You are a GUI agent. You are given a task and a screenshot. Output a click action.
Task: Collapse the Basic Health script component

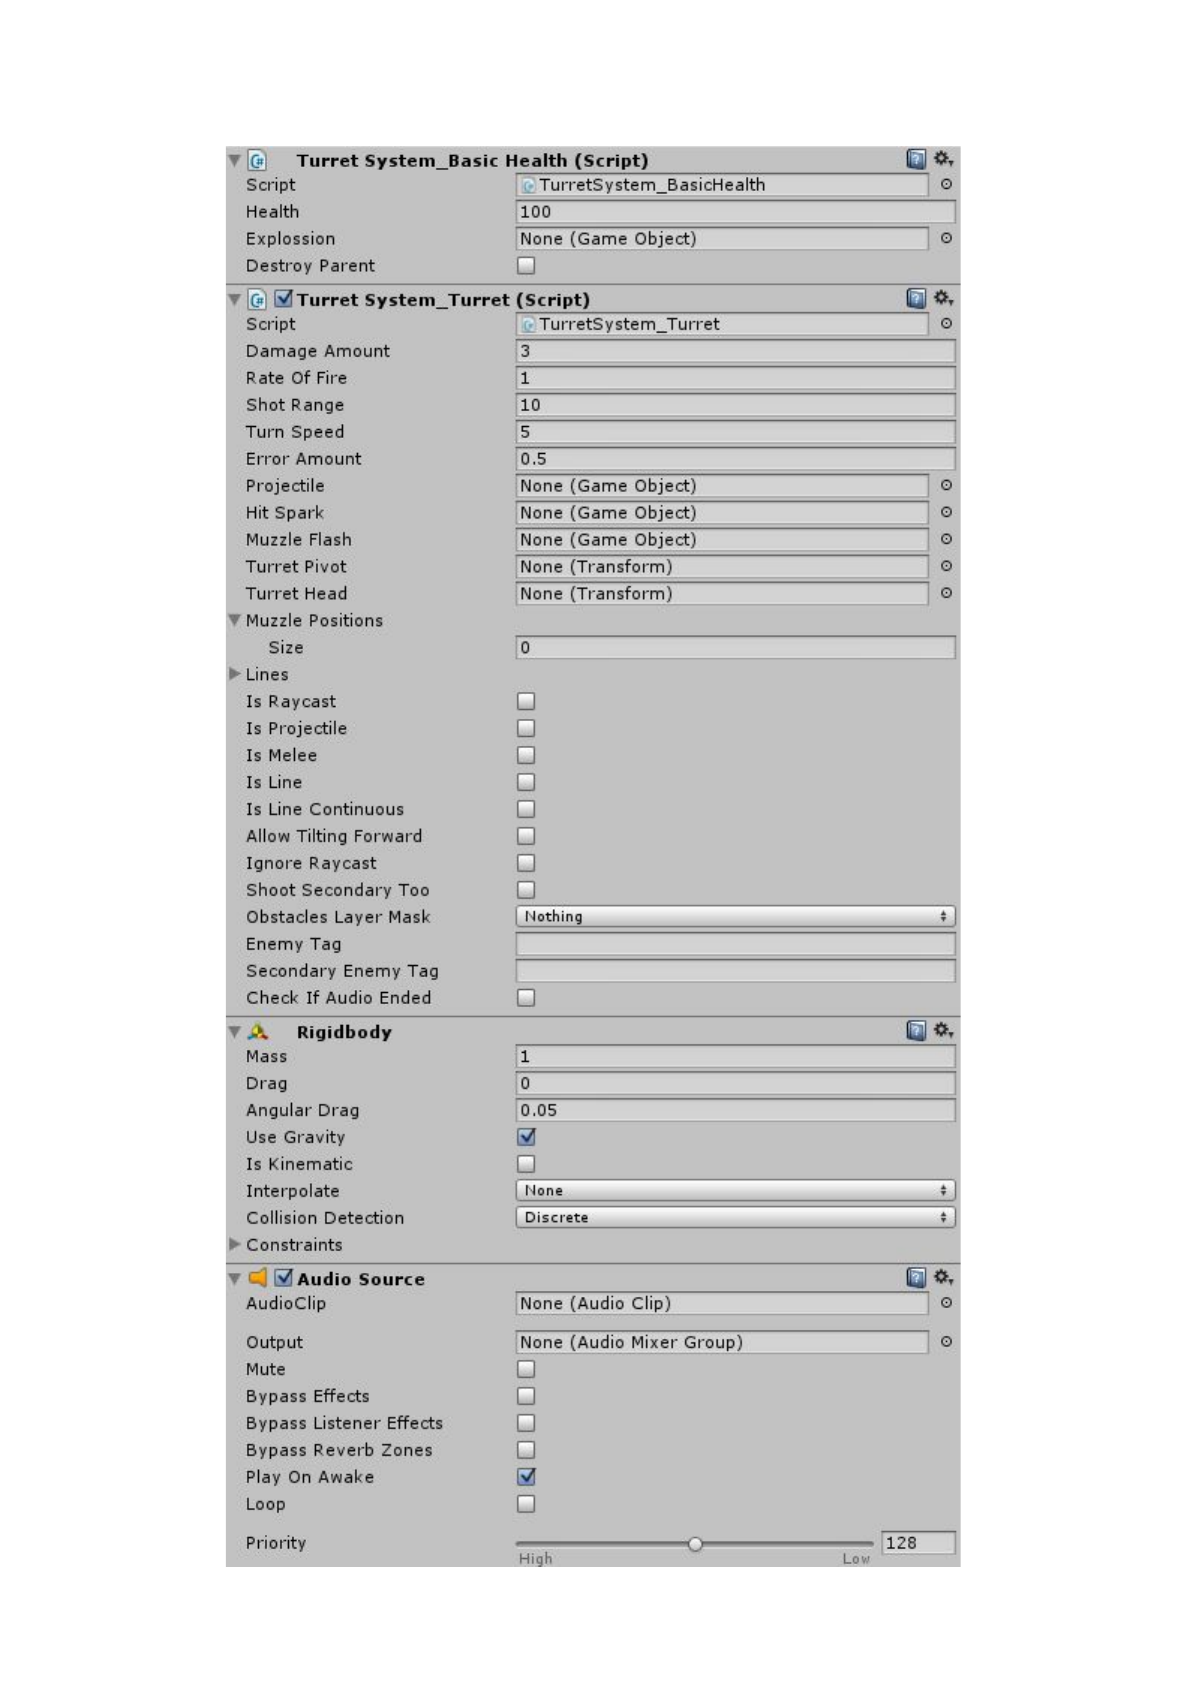[x=235, y=160]
